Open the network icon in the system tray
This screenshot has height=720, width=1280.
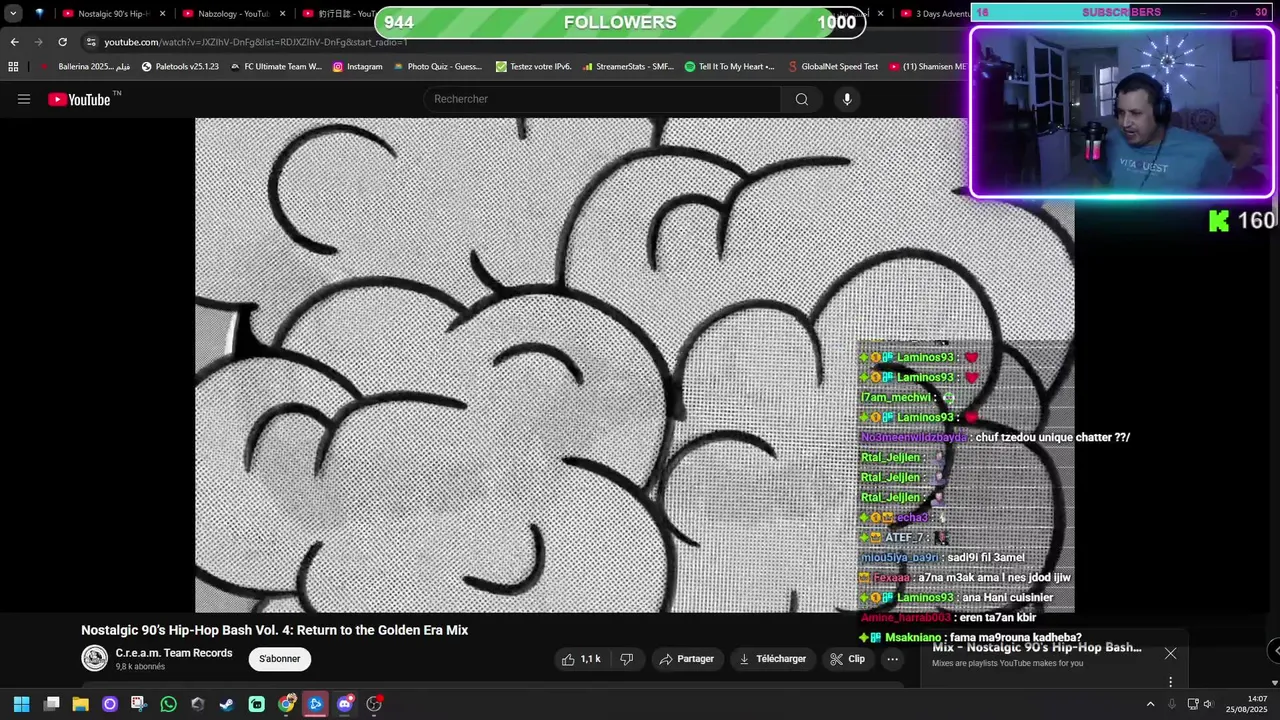pos(1193,704)
